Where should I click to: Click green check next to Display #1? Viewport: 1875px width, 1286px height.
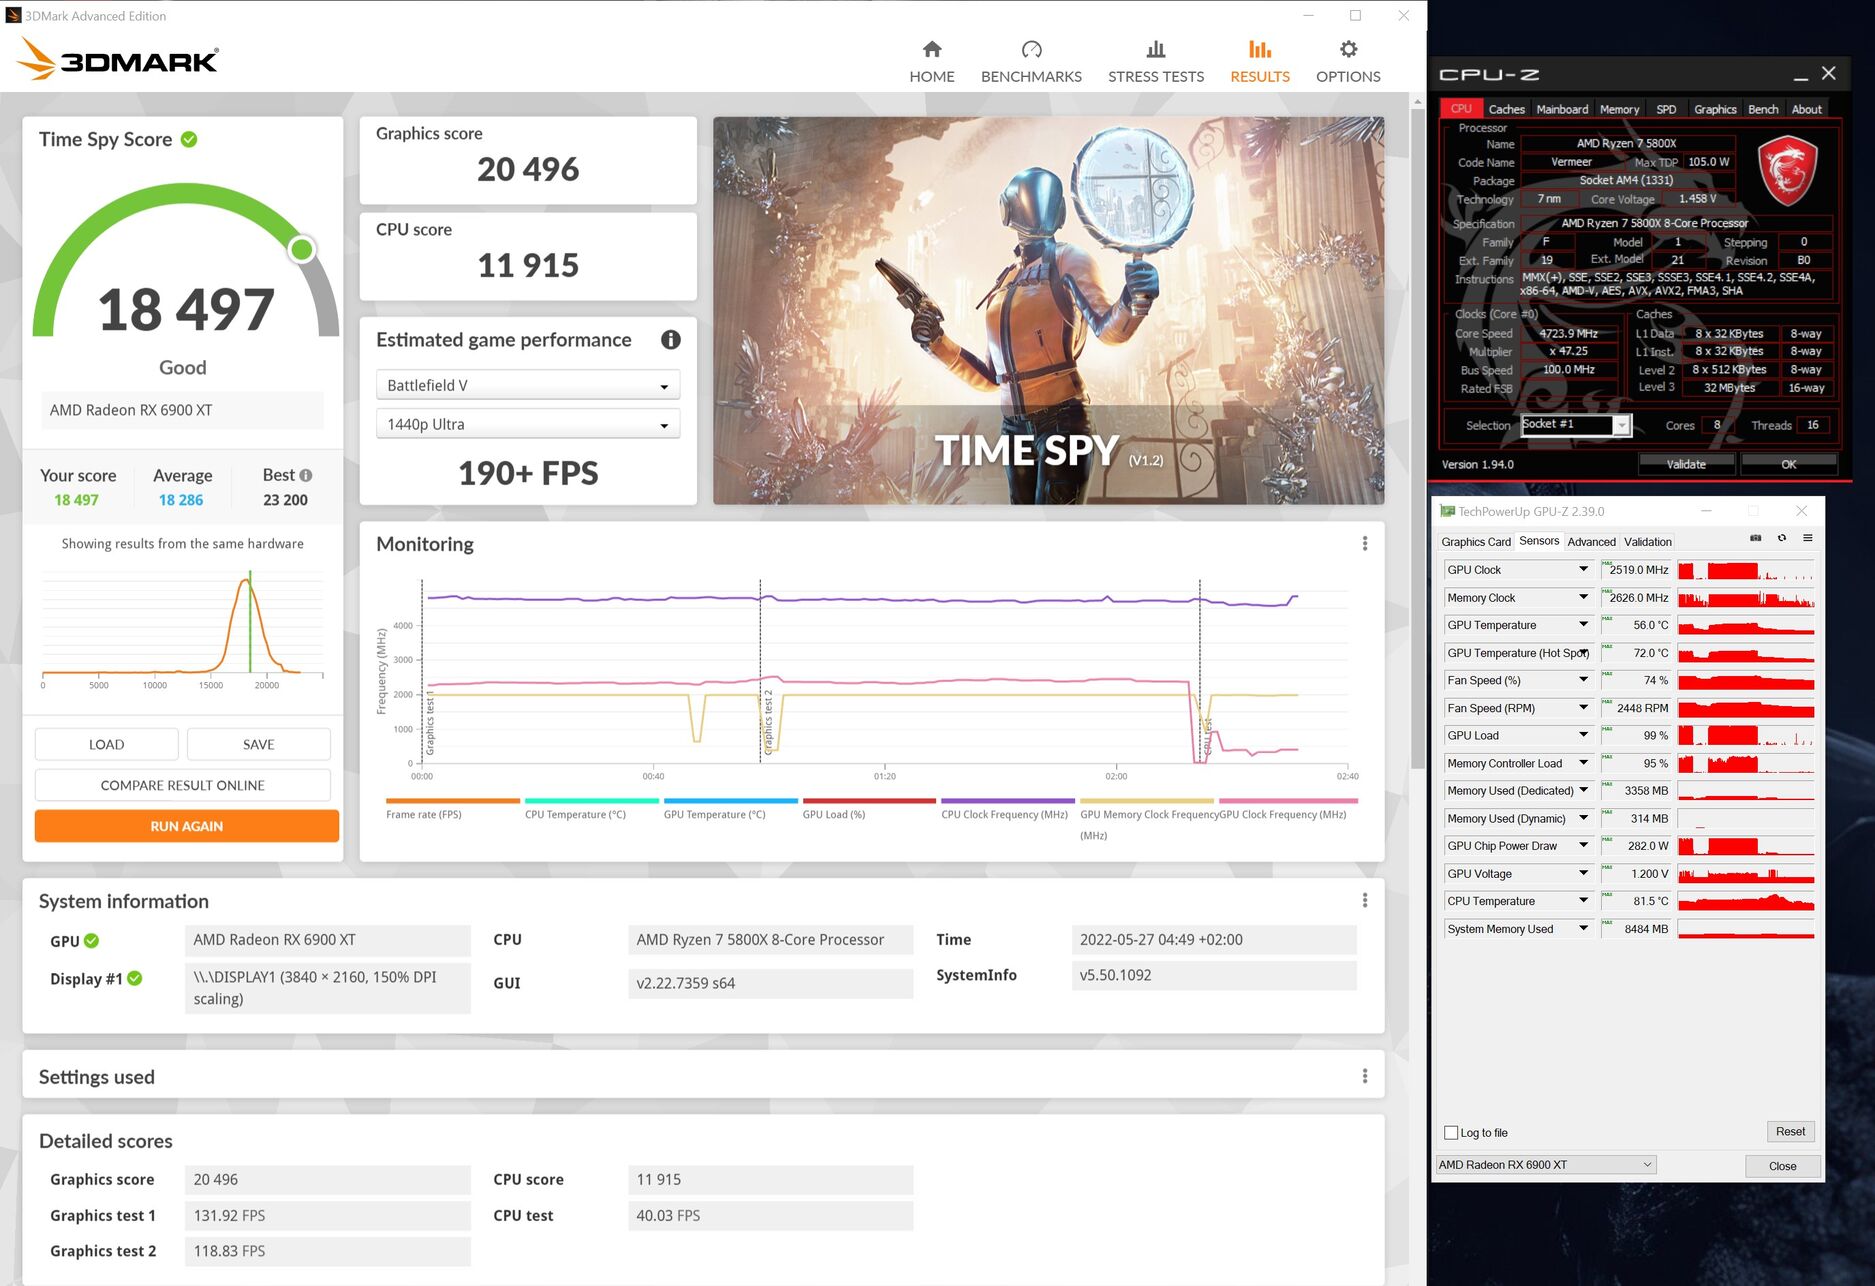[135, 979]
